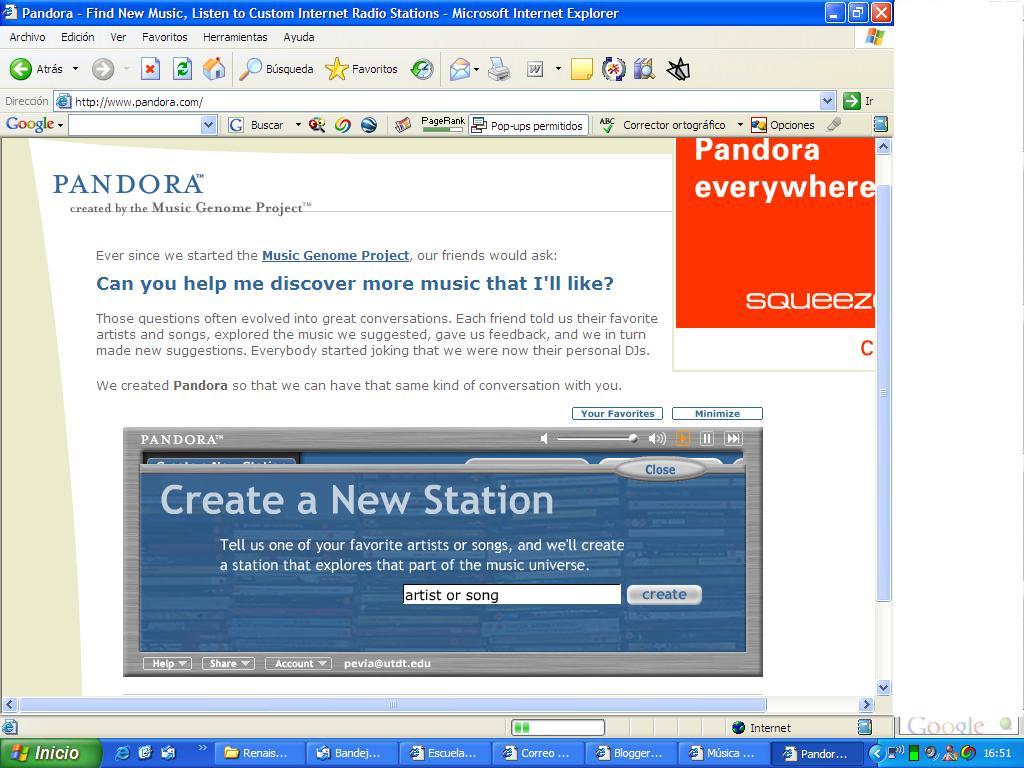Open the Herramientas menu
Viewport: 1024px width, 768px height.
(235, 37)
